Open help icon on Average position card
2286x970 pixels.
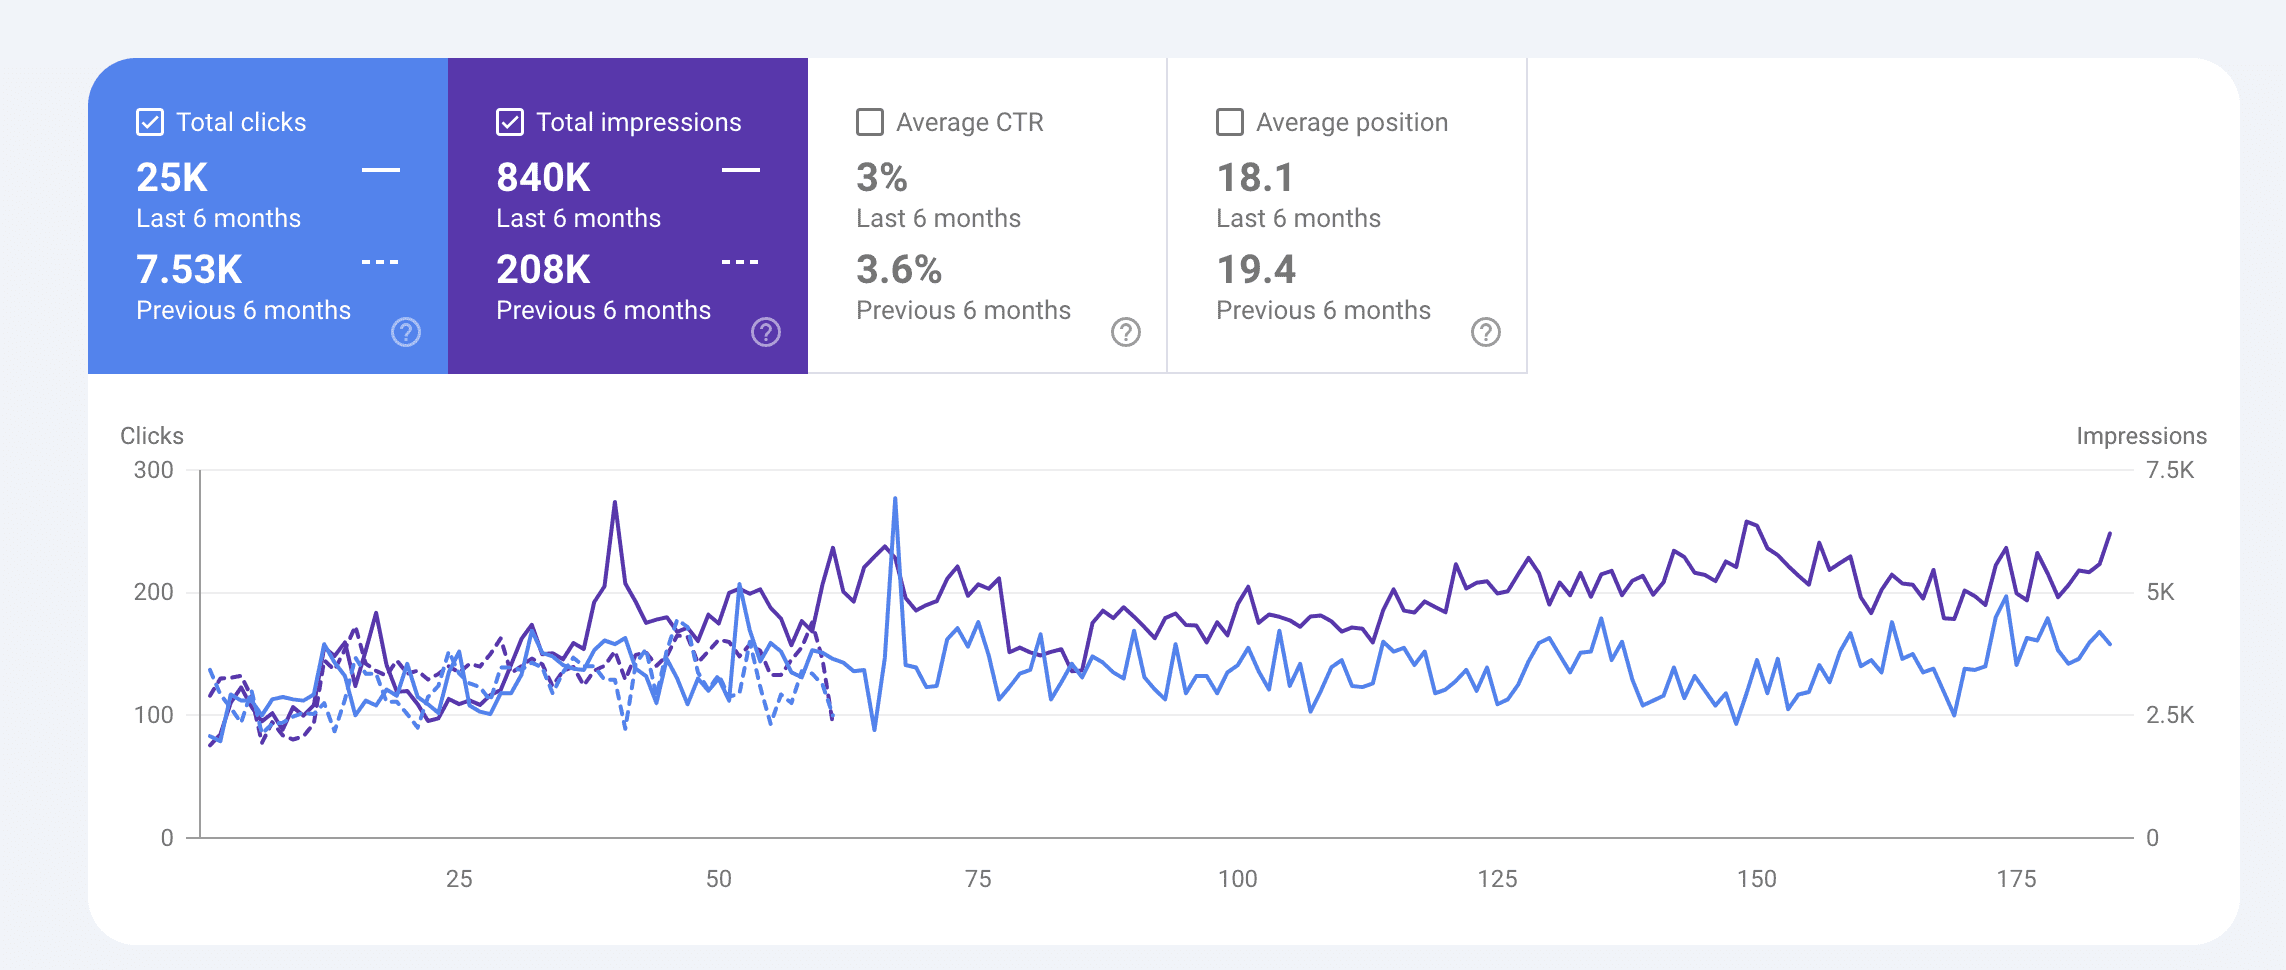pyautogui.click(x=1486, y=332)
